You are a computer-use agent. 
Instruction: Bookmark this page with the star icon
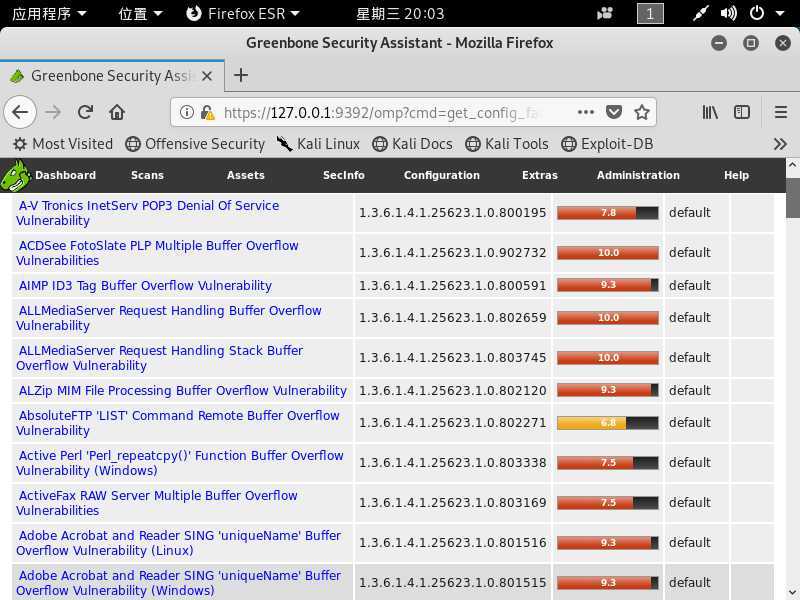pos(642,112)
